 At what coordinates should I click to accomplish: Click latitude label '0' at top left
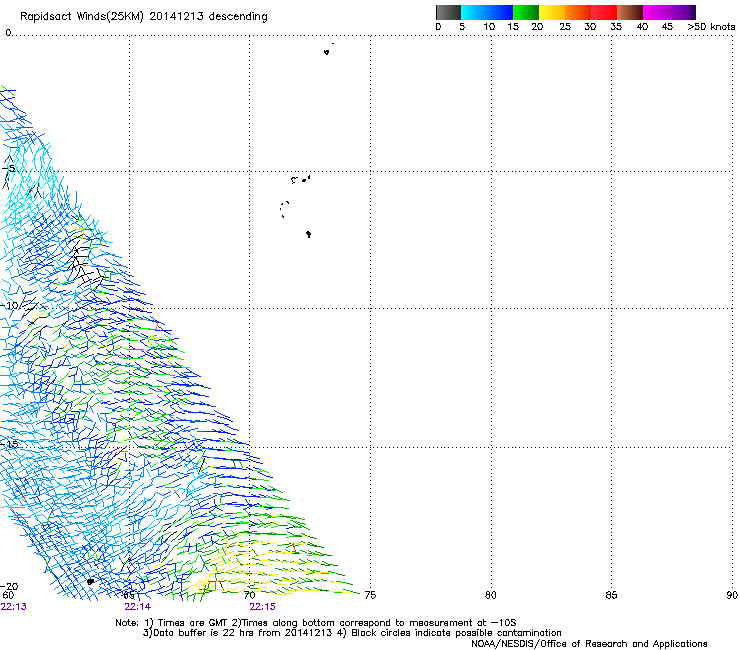8,33
